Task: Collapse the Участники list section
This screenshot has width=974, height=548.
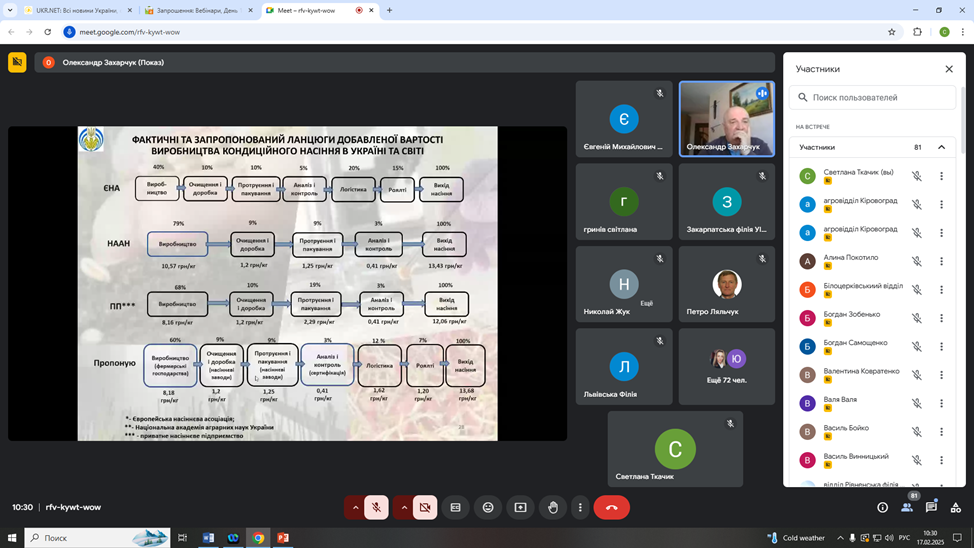Action: 941,147
